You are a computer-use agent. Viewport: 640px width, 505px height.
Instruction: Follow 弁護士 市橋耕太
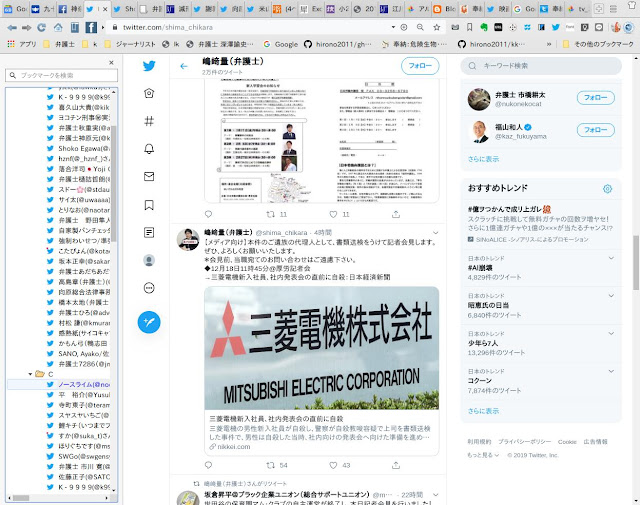(x=596, y=98)
